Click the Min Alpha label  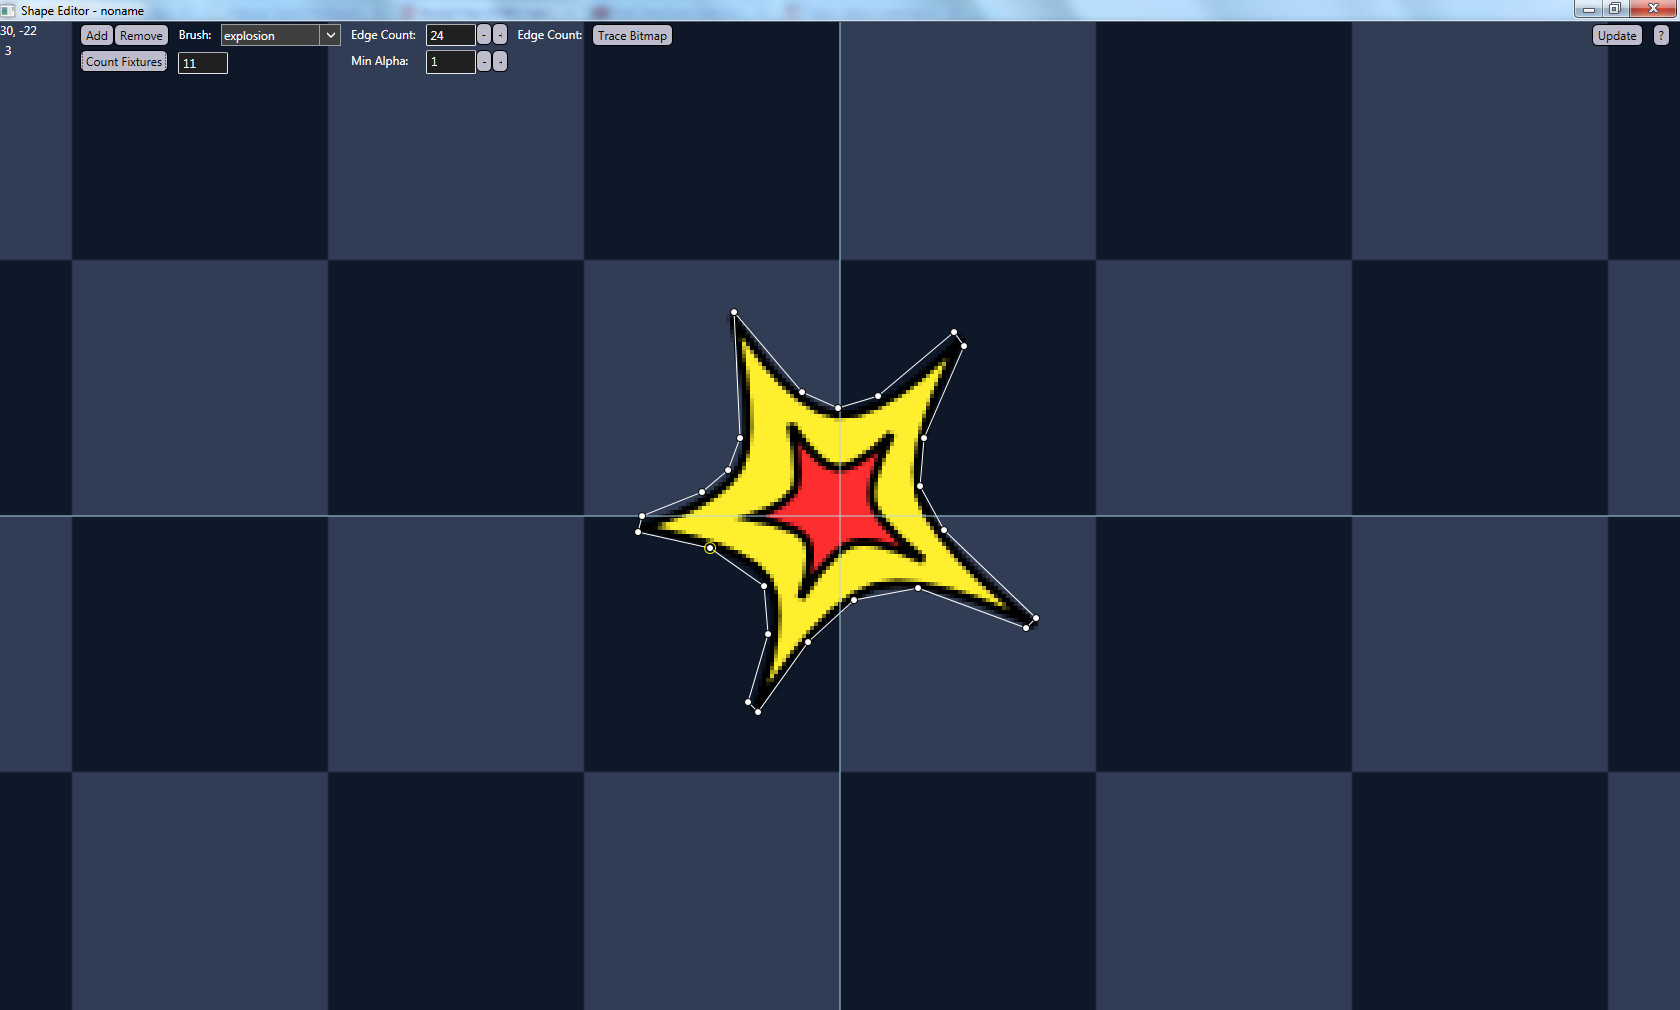click(380, 61)
